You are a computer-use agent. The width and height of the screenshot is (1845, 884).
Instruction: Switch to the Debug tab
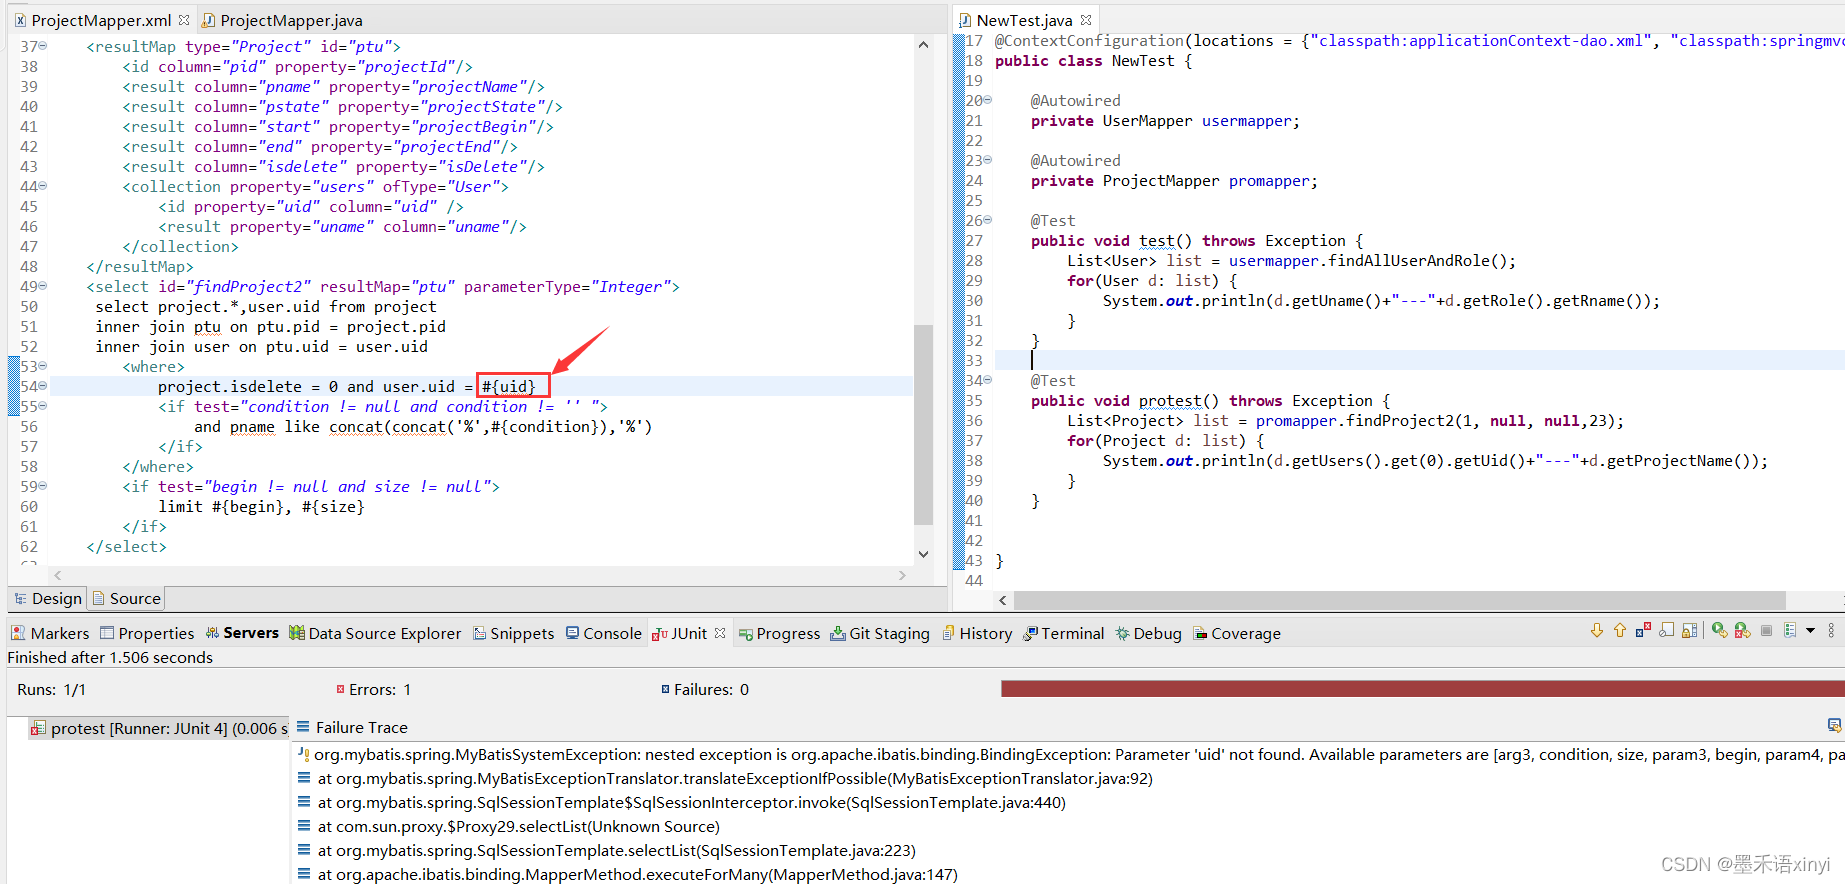(1149, 633)
